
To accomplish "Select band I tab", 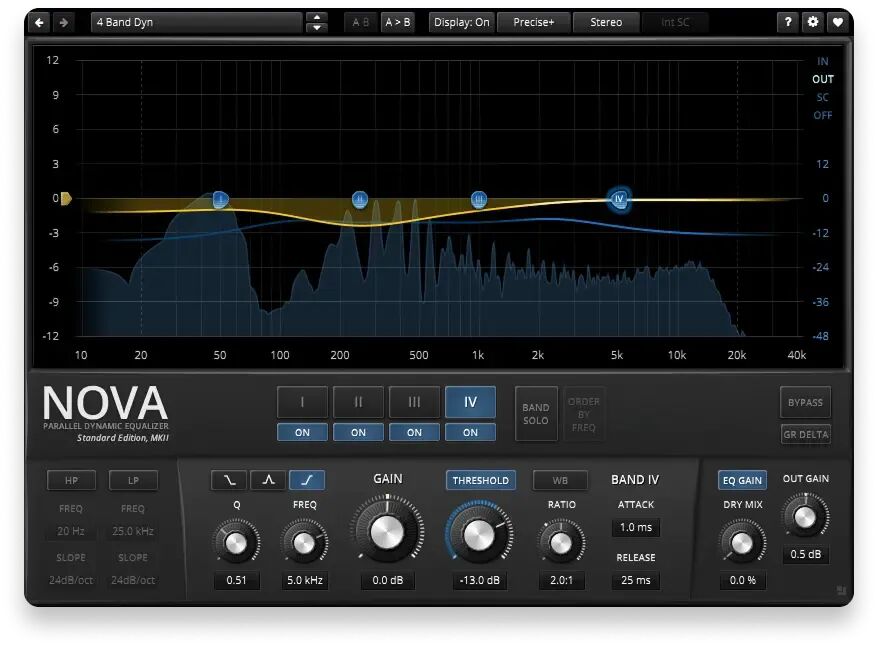I will click(302, 402).
